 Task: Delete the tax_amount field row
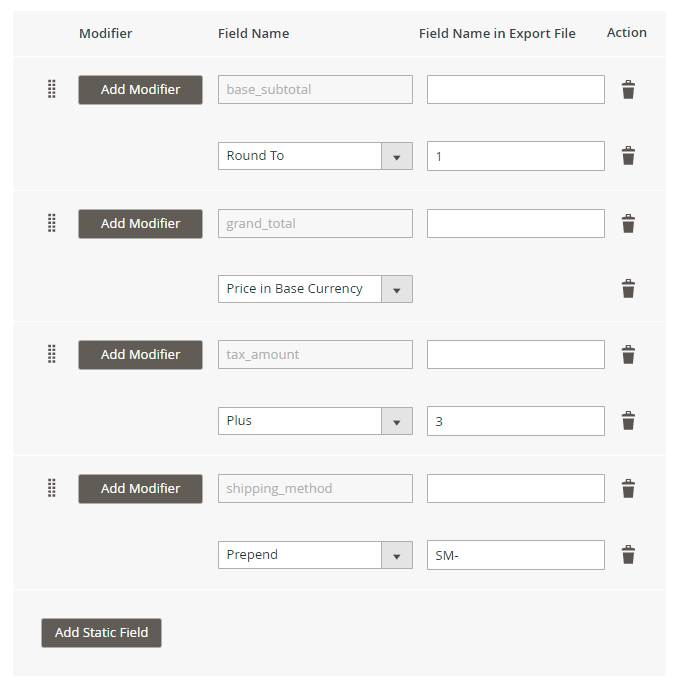tap(628, 355)
